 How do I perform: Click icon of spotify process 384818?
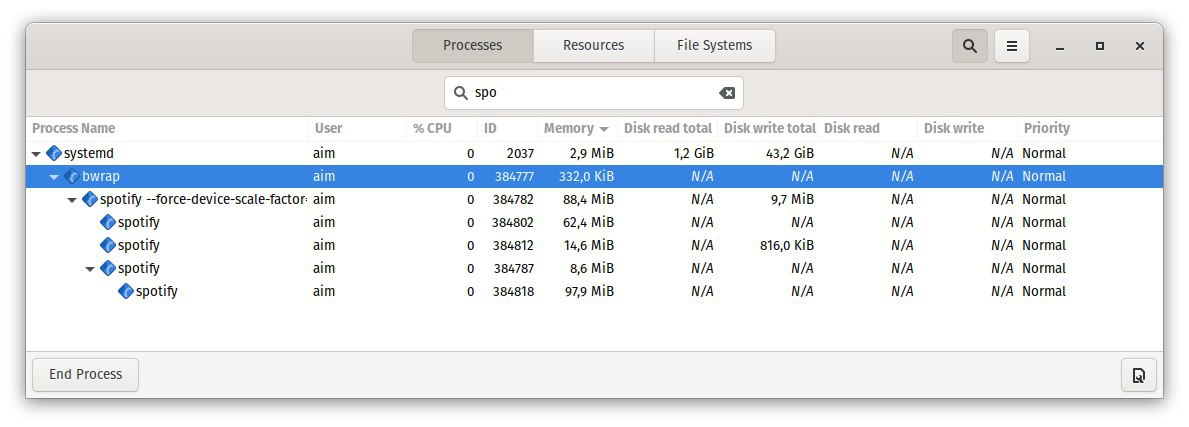126,291
